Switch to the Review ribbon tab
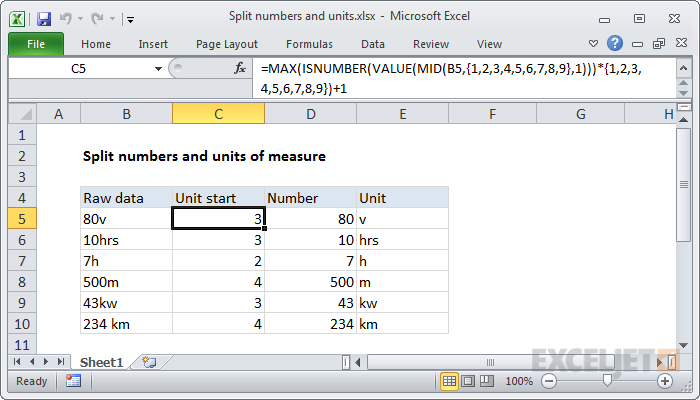Image resolution: width=700 pixels, height=400 pixels. 431,44
